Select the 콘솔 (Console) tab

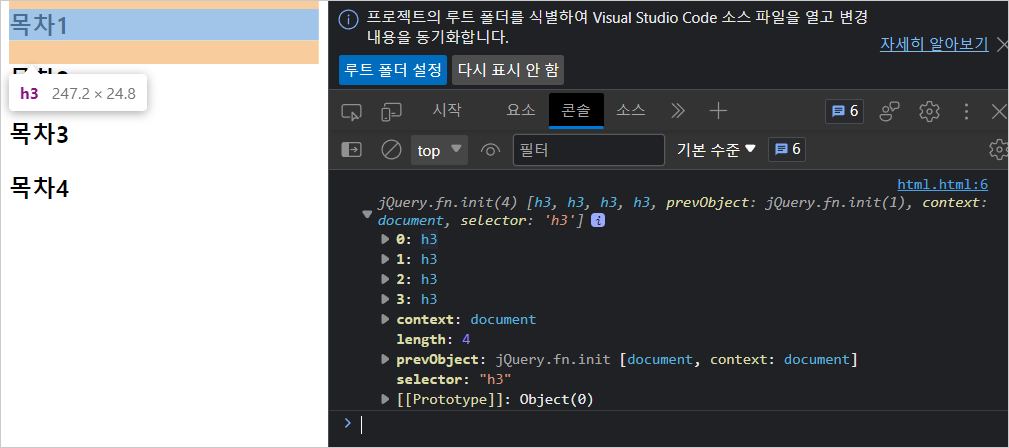click(576, 111)
